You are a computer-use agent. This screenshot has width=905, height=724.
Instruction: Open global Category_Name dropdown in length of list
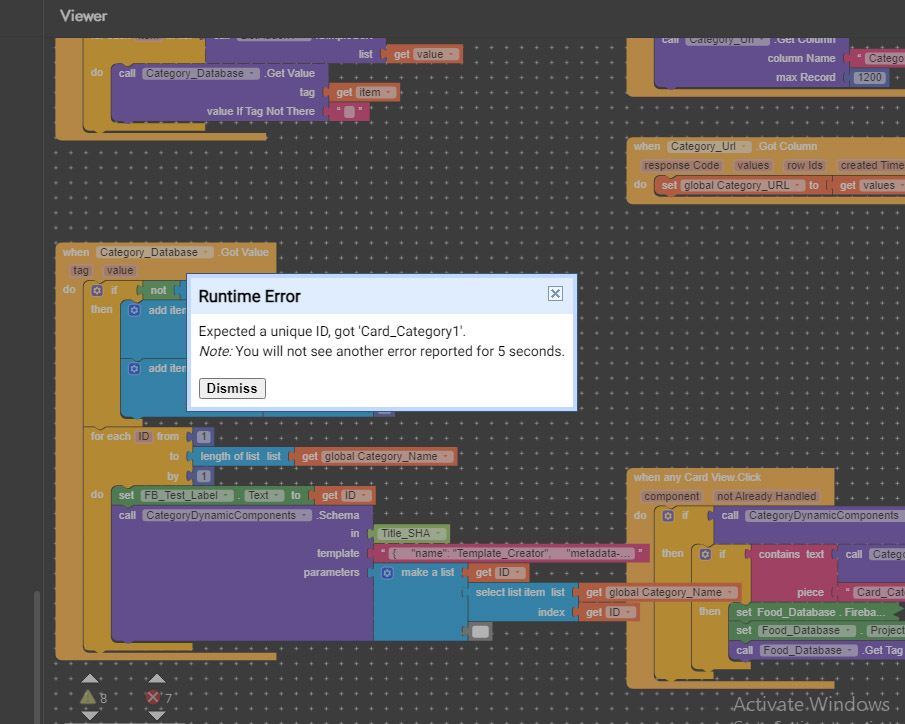445,457
